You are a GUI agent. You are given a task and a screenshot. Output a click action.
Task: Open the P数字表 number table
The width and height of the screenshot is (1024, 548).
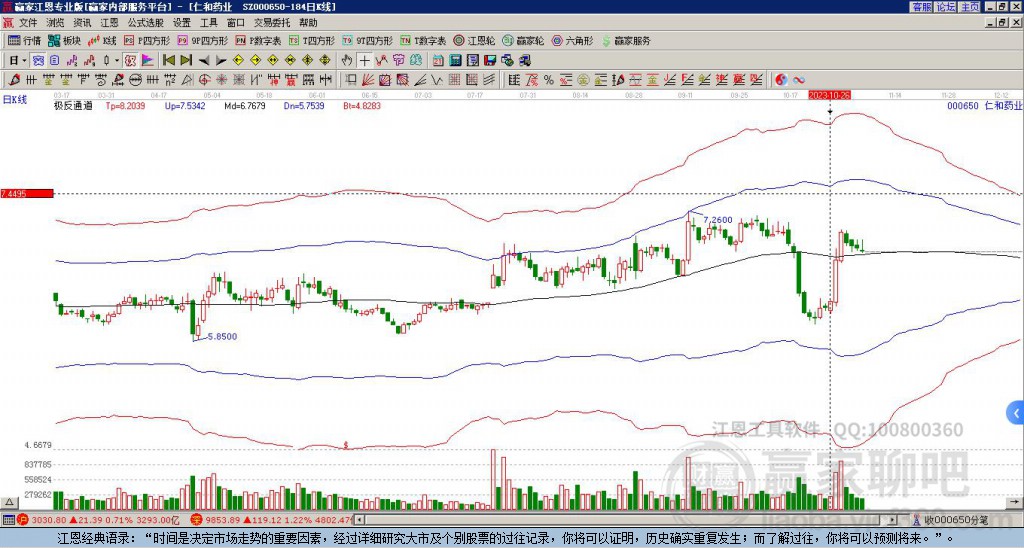258,40
